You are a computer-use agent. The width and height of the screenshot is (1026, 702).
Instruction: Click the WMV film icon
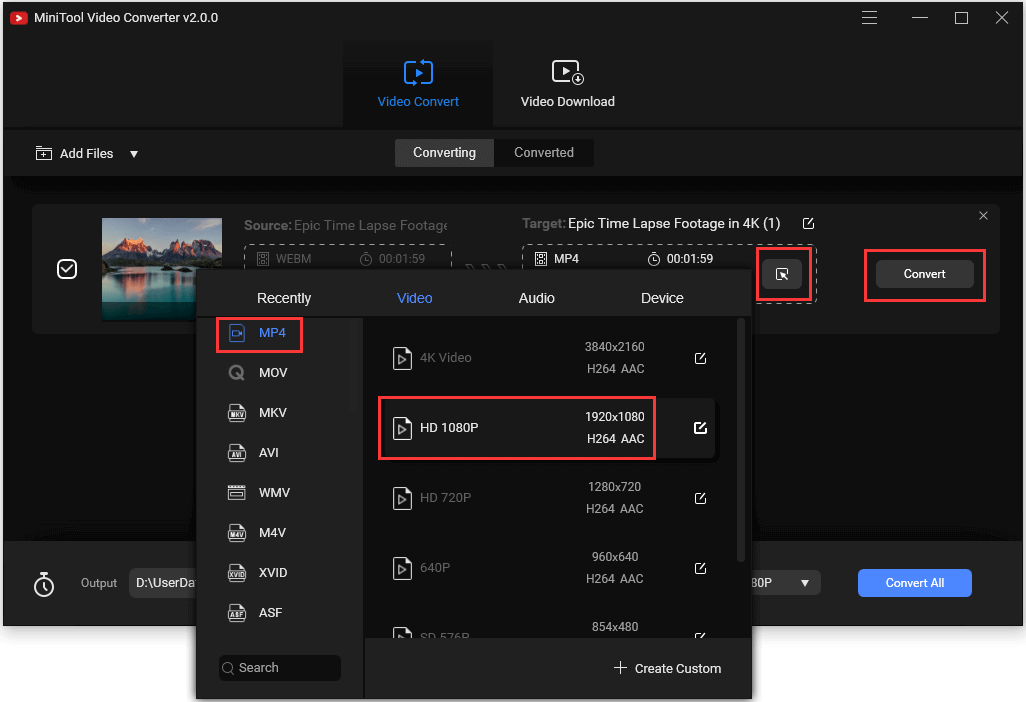pyautogui.click(x=236, y=493)
